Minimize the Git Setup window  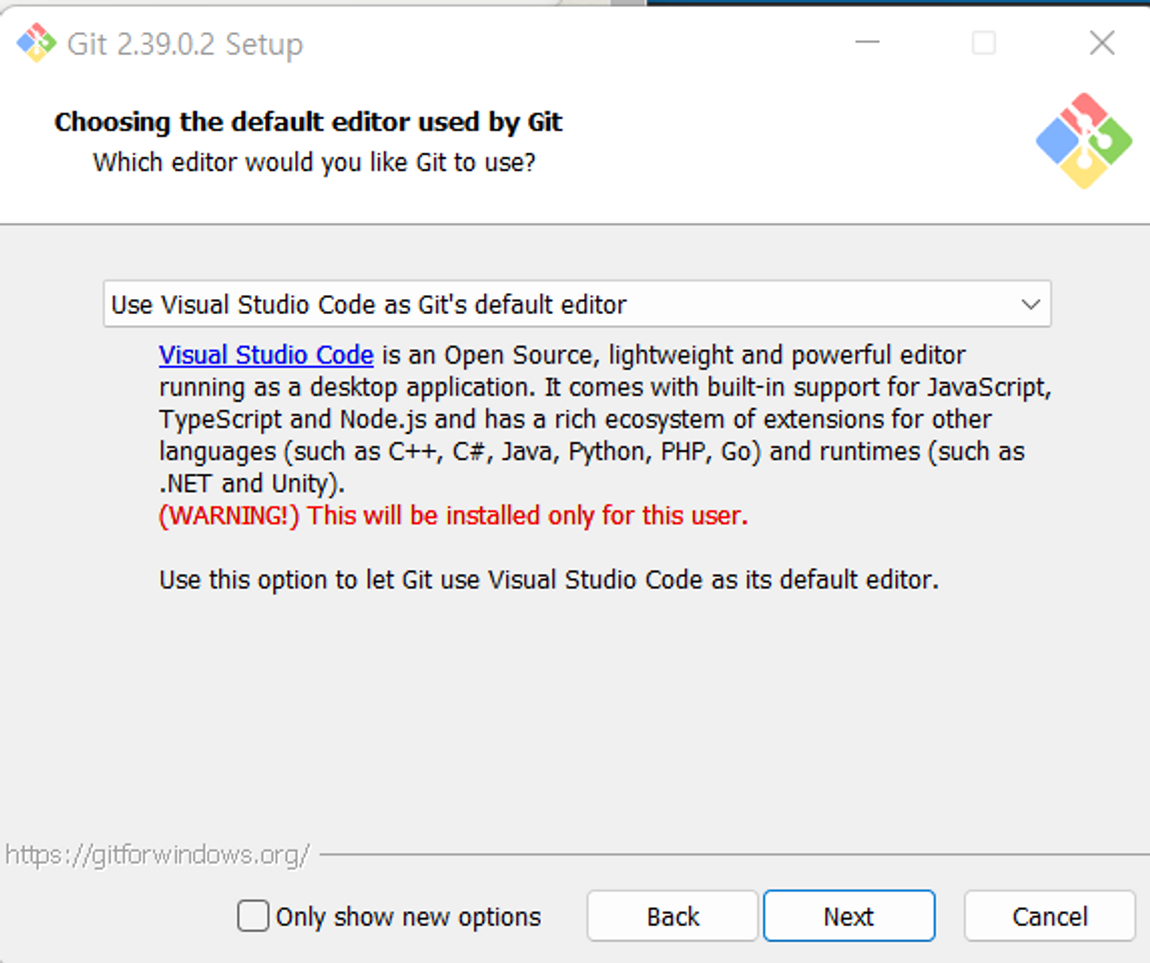867,43
